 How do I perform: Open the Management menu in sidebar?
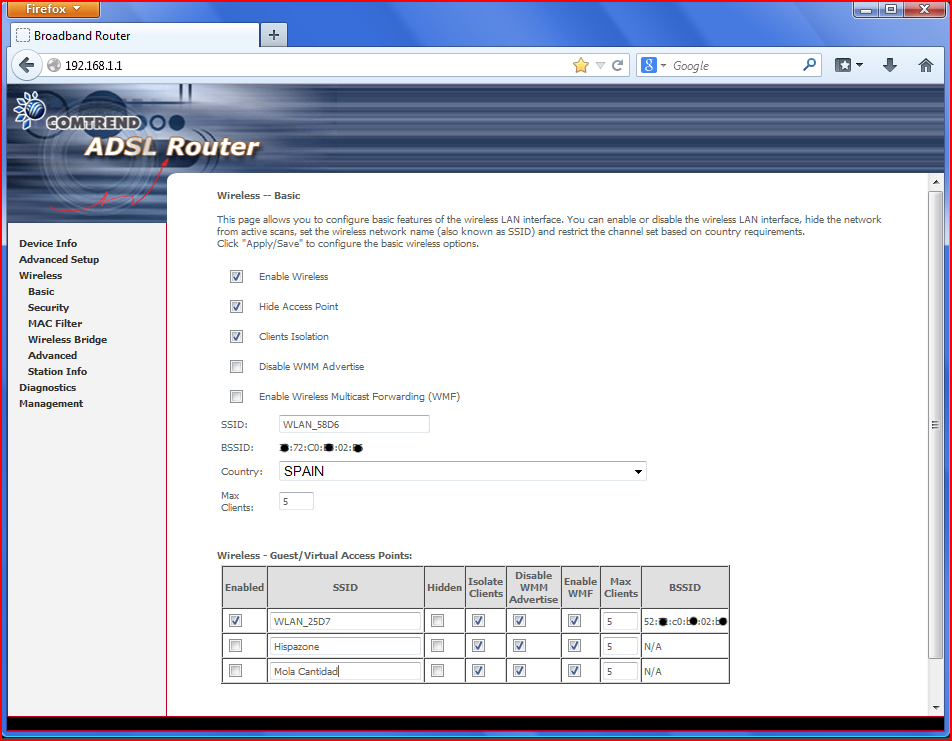point(51,404)
